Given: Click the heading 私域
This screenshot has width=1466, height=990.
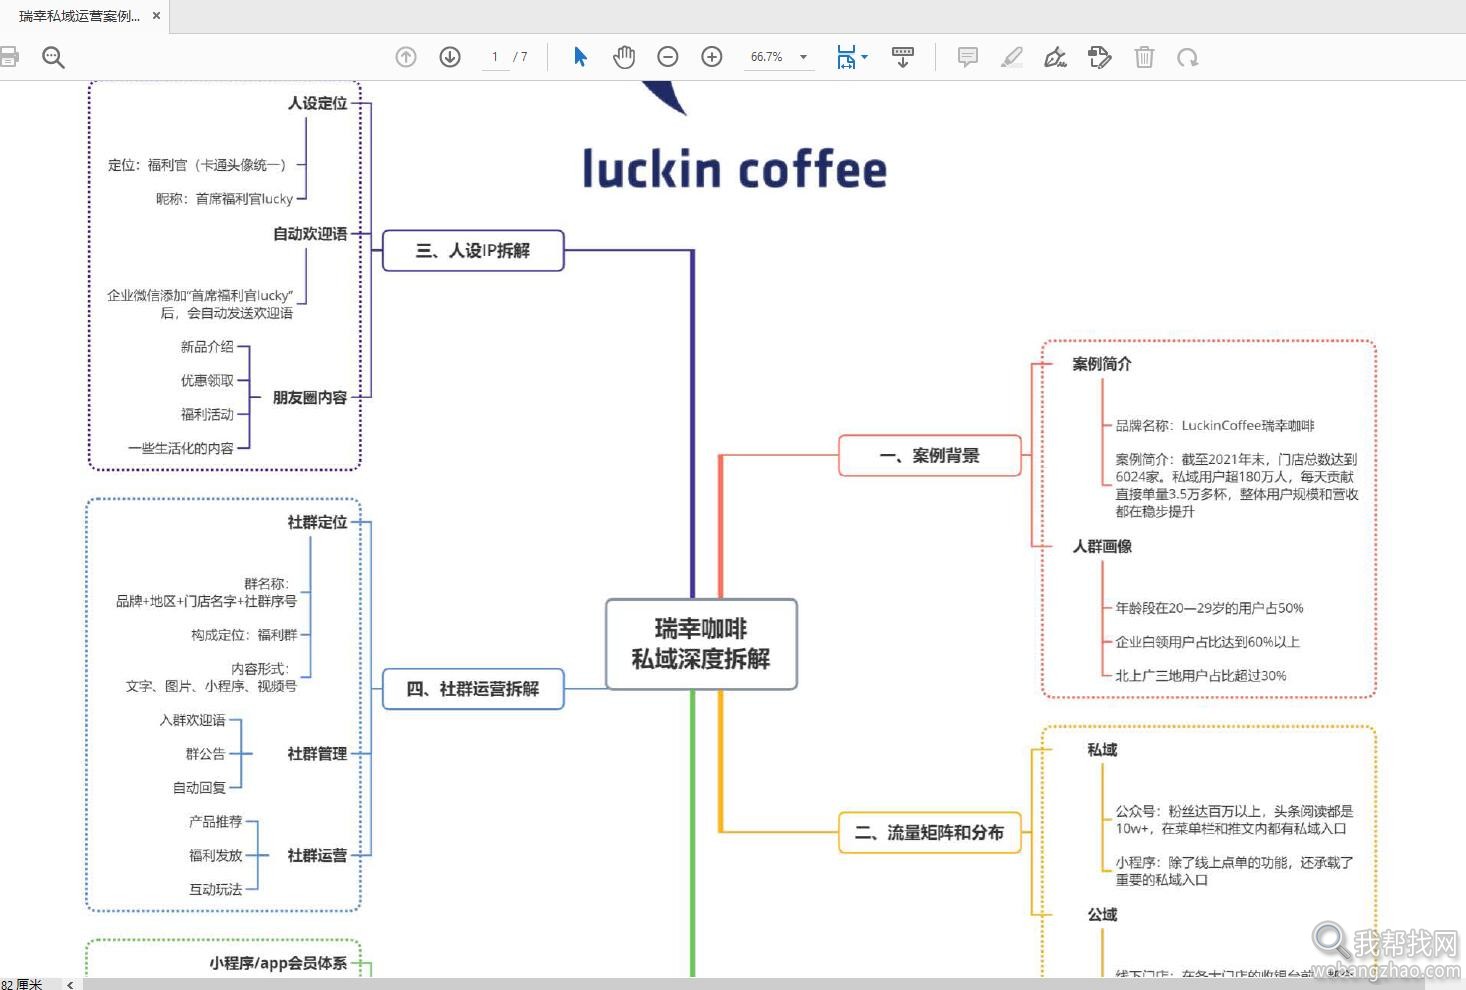Looking at the screenshot, I should coord(1102,750).
